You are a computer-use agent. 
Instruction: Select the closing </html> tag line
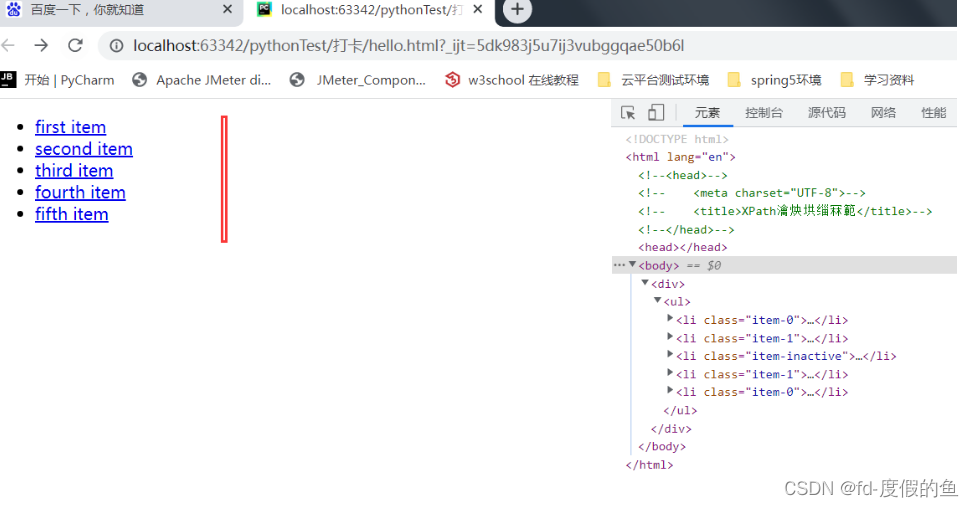coord(650,465)
